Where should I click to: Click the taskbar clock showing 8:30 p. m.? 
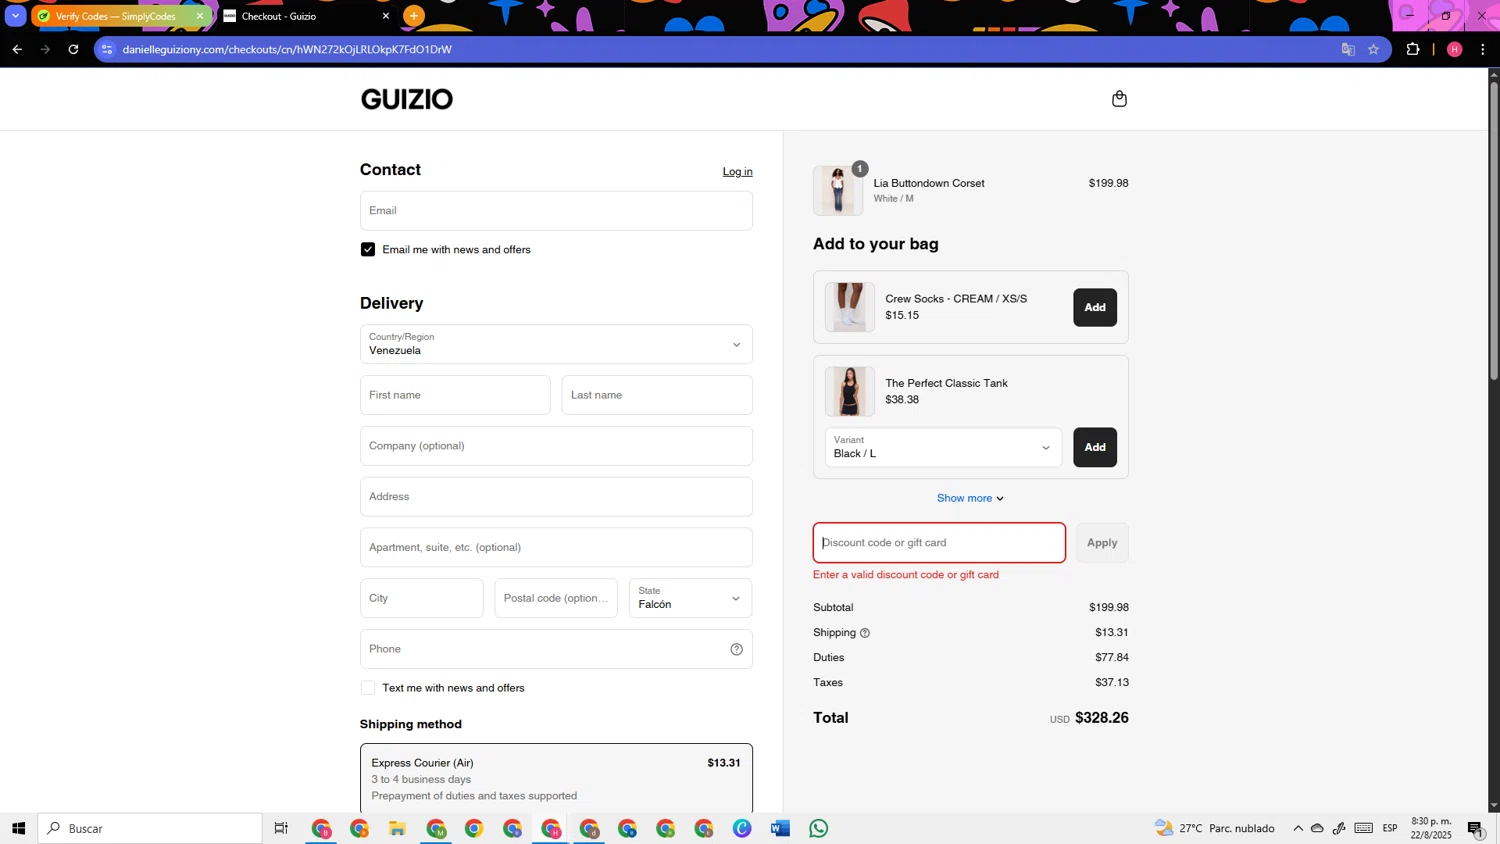(1431, 828)
